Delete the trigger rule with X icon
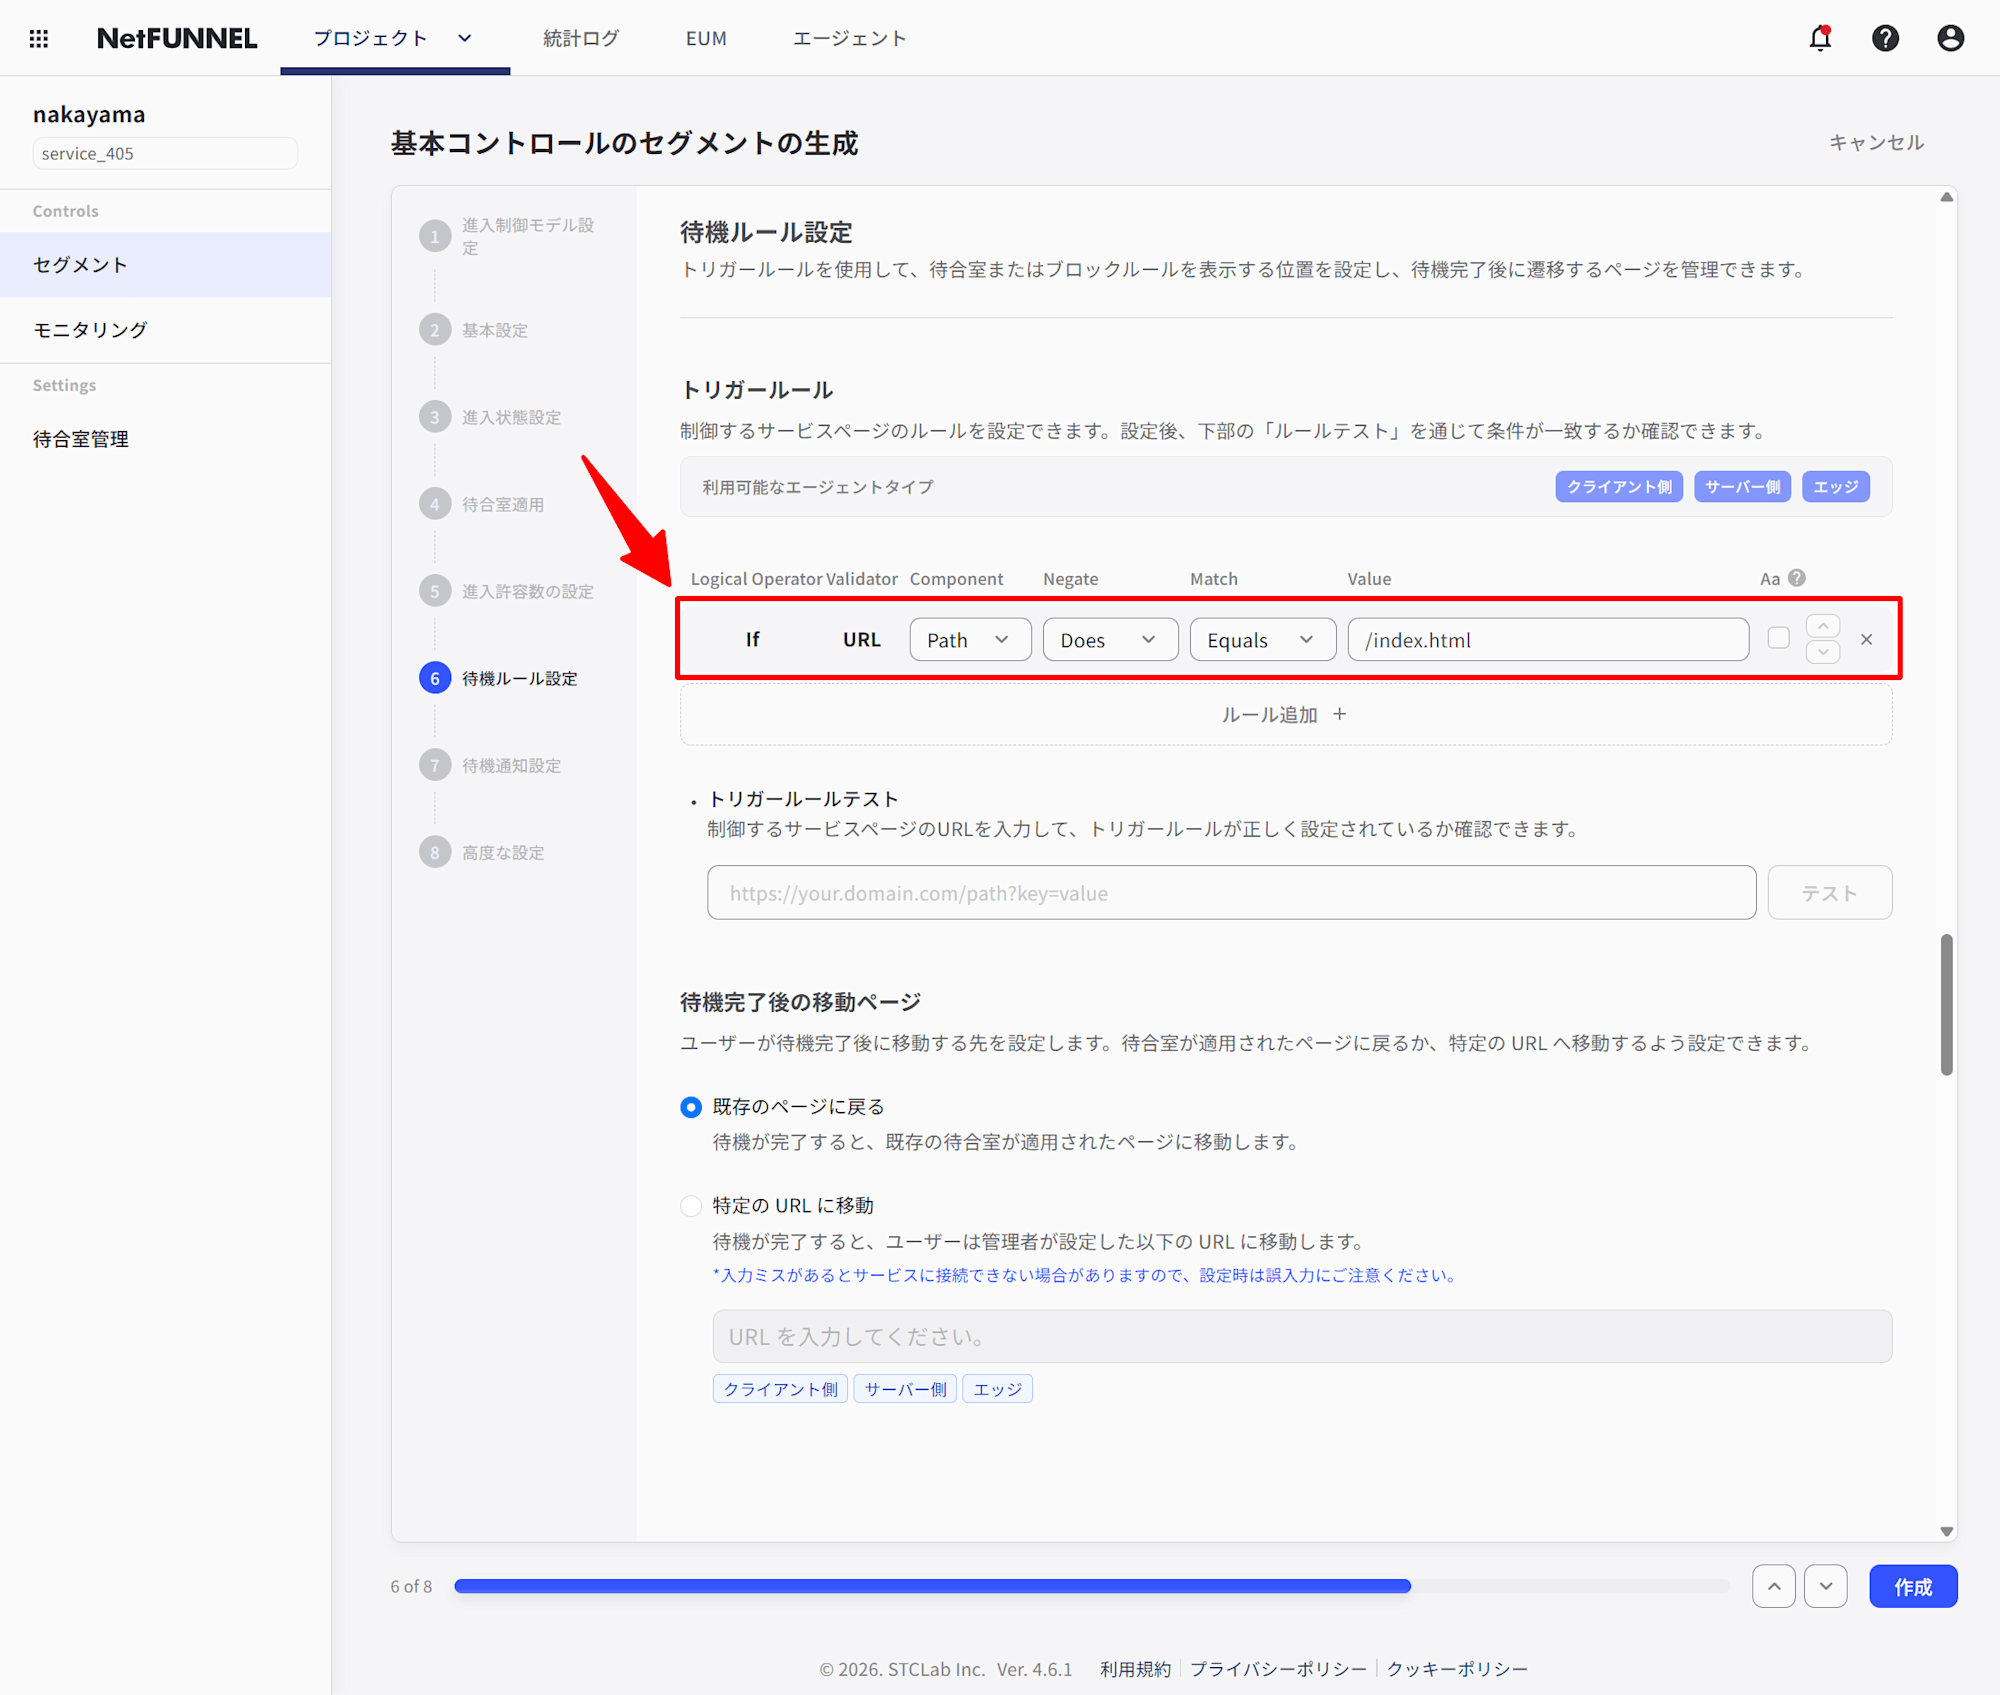Viewport: 2000px width, 1695px height. [x=1866, y=639]
